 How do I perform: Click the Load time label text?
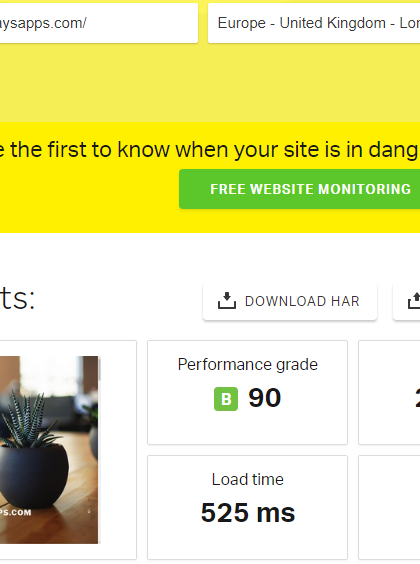coord(248,479)
